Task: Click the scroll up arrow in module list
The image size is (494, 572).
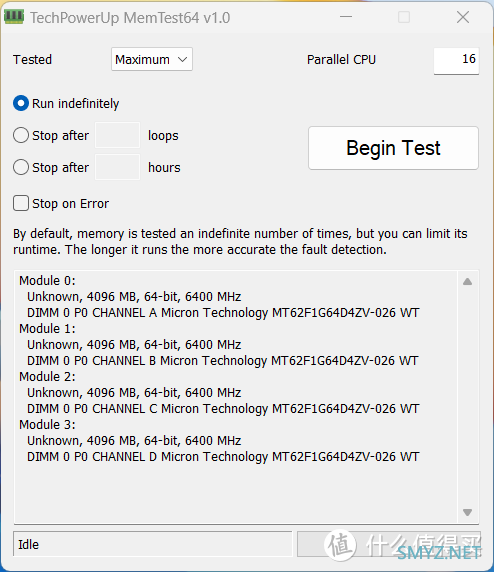Action: [467, 281]
